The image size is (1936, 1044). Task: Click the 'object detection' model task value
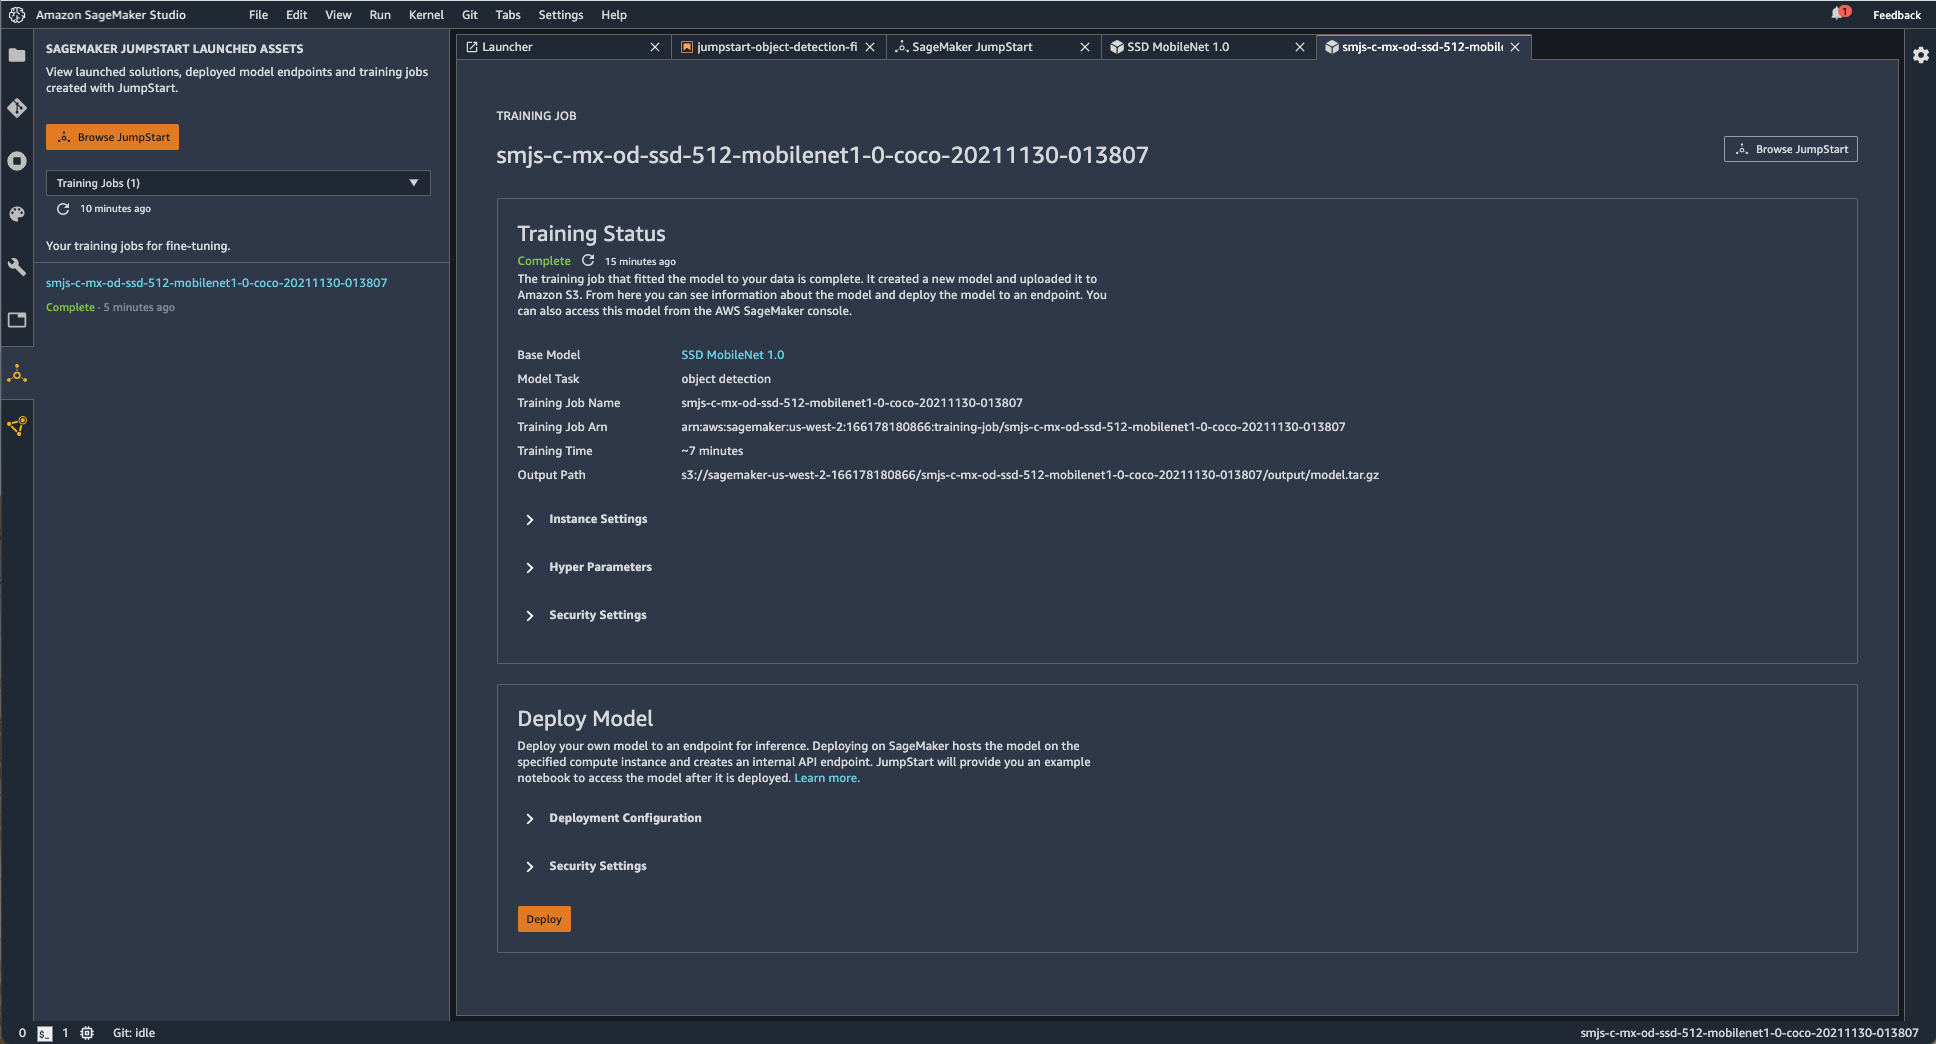tap(726, 379)
